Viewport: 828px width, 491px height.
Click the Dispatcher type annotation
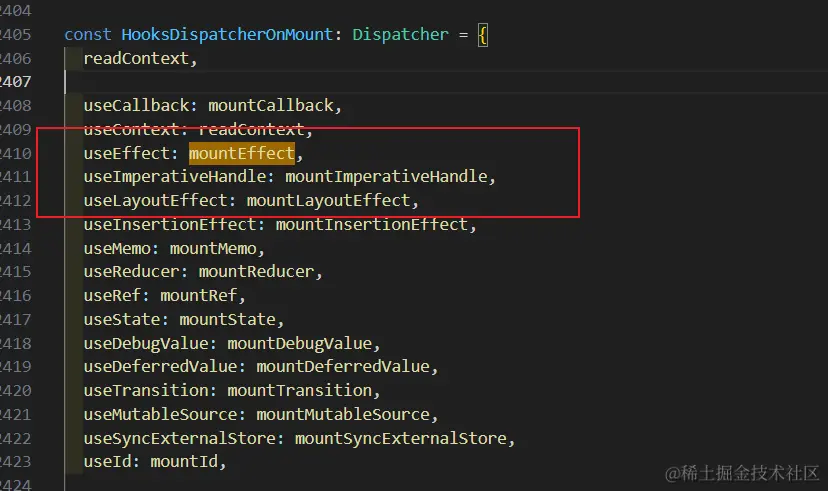click(x=400, y=34)
